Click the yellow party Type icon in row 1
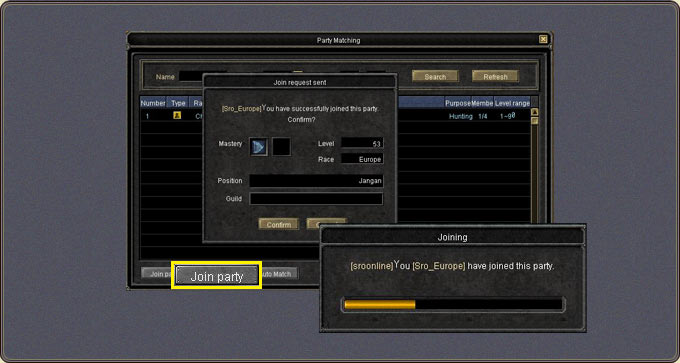 click(x=177, y=115)
